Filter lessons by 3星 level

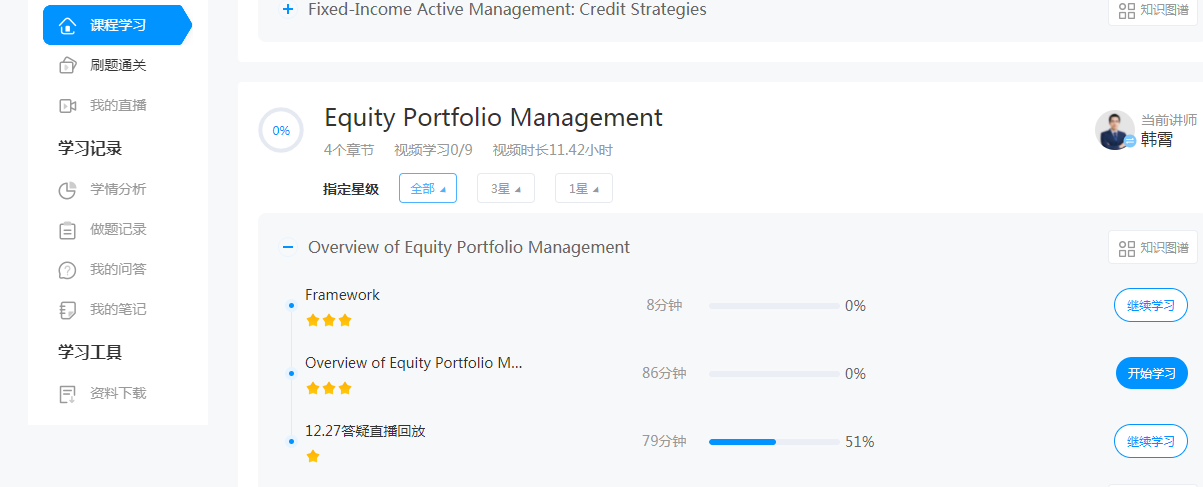click(x=505, y=188)
